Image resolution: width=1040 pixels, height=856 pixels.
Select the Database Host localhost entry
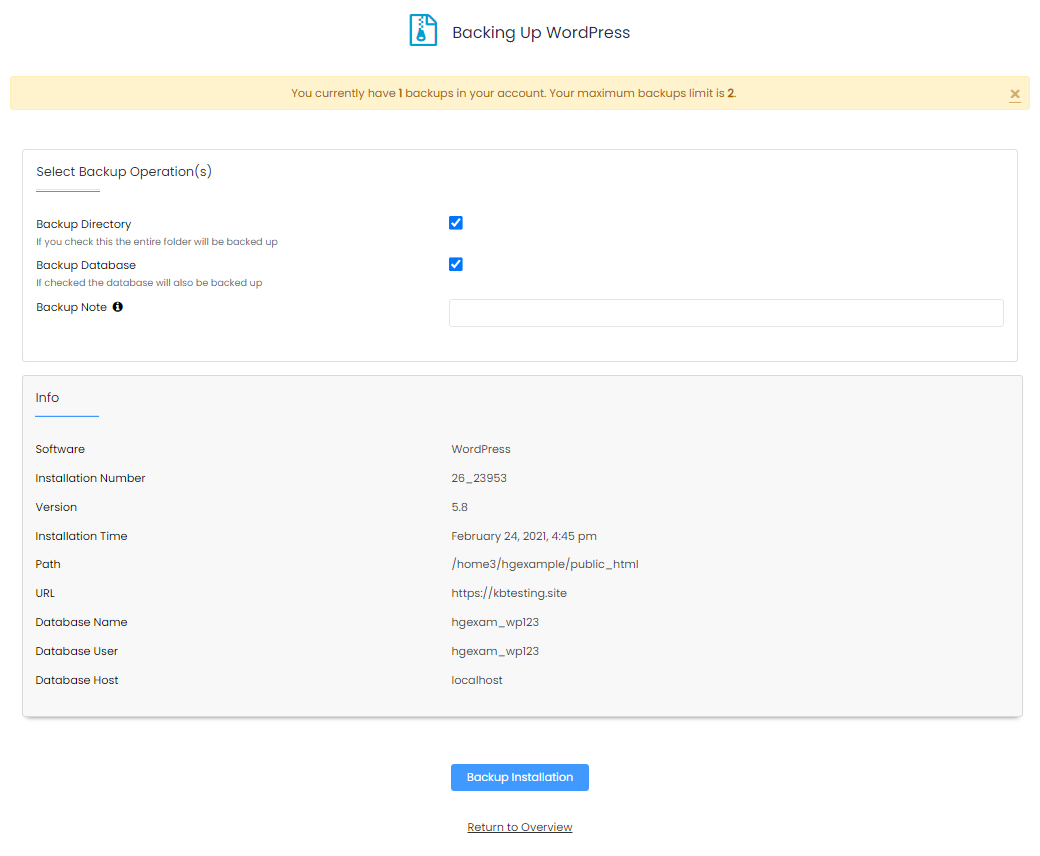click(x=477, y=679)
